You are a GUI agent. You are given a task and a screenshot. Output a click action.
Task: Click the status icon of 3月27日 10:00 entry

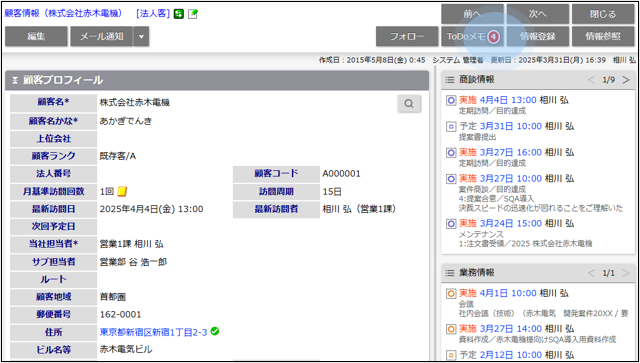click(x=451, y=179)
